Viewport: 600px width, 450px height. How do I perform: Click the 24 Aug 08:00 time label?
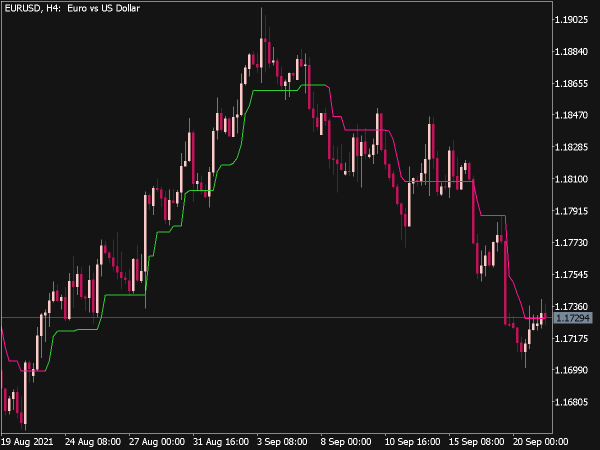[x=93, y=442]
